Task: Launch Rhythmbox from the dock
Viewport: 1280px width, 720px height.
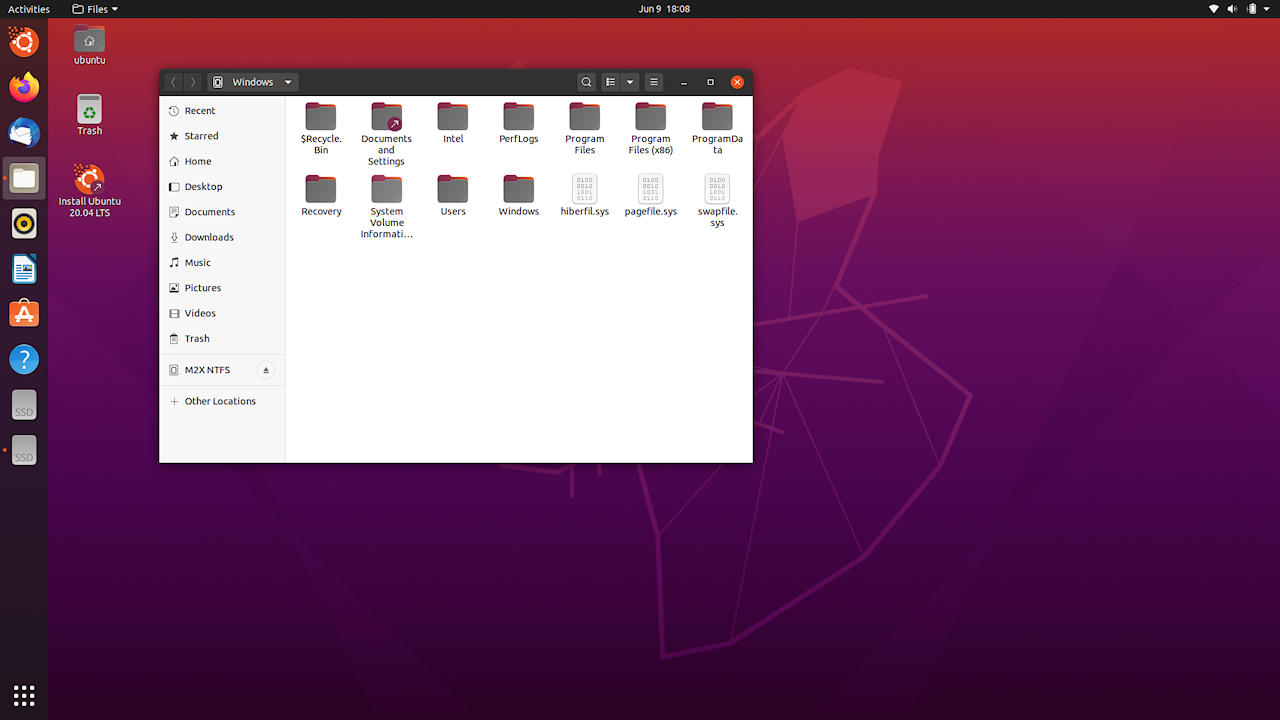Action: pos(24,224)
